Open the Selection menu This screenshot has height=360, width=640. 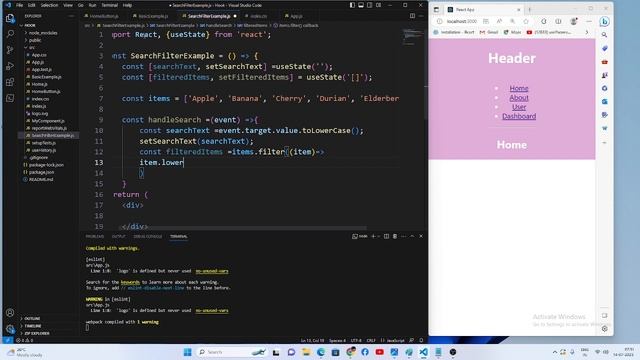click(x=49, y=5)
